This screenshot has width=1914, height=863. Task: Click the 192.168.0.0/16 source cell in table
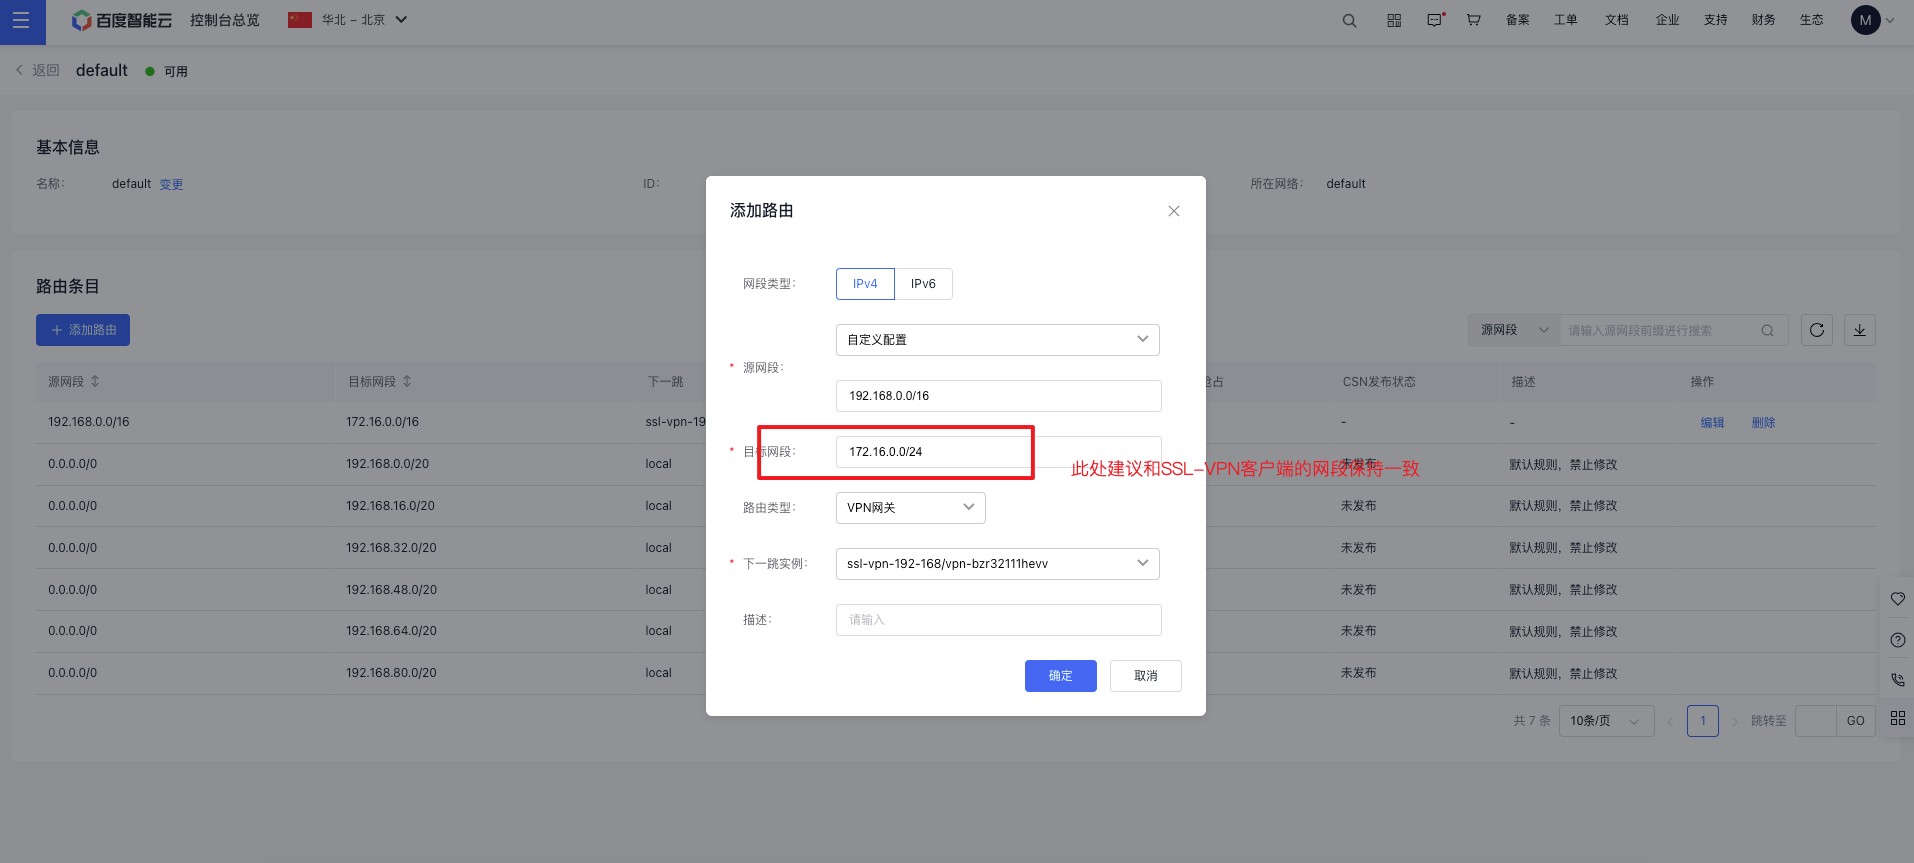(x=89, y=422)
